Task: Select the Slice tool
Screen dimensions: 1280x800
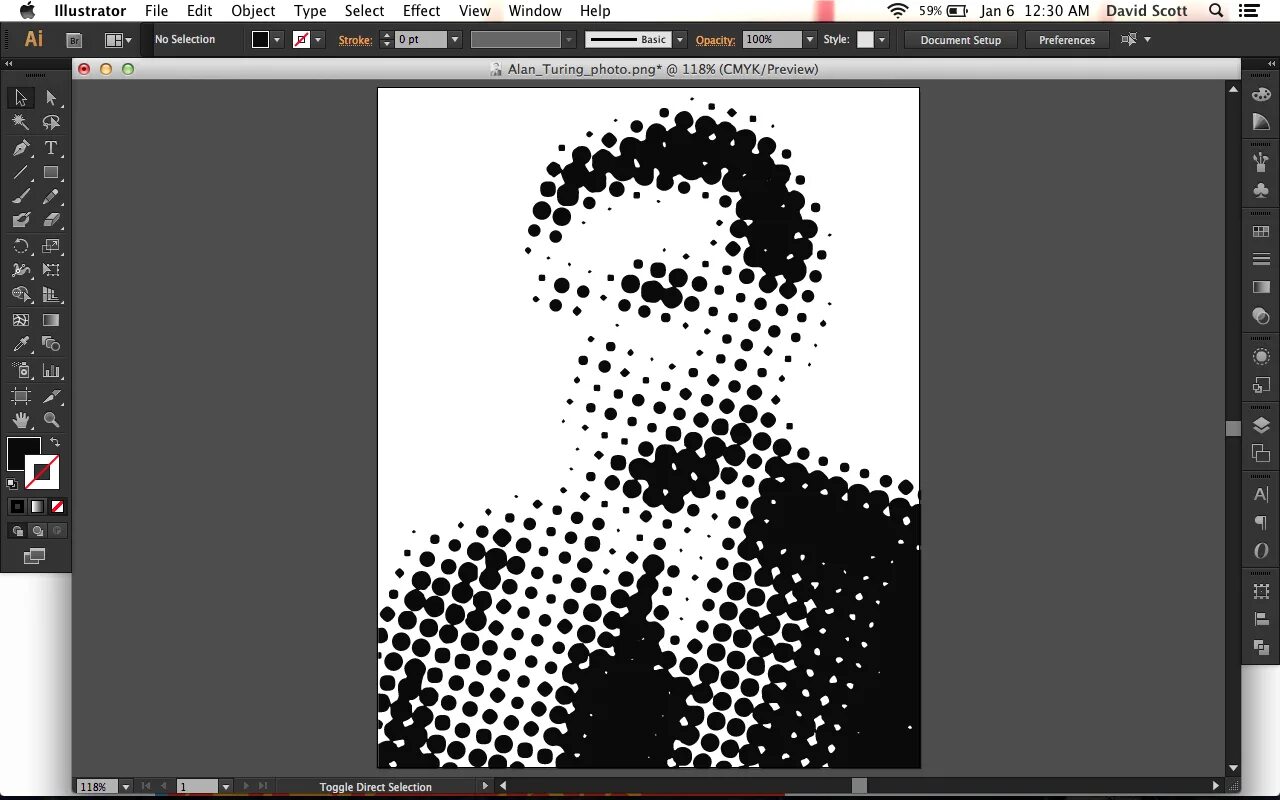Action: [51, 396]
